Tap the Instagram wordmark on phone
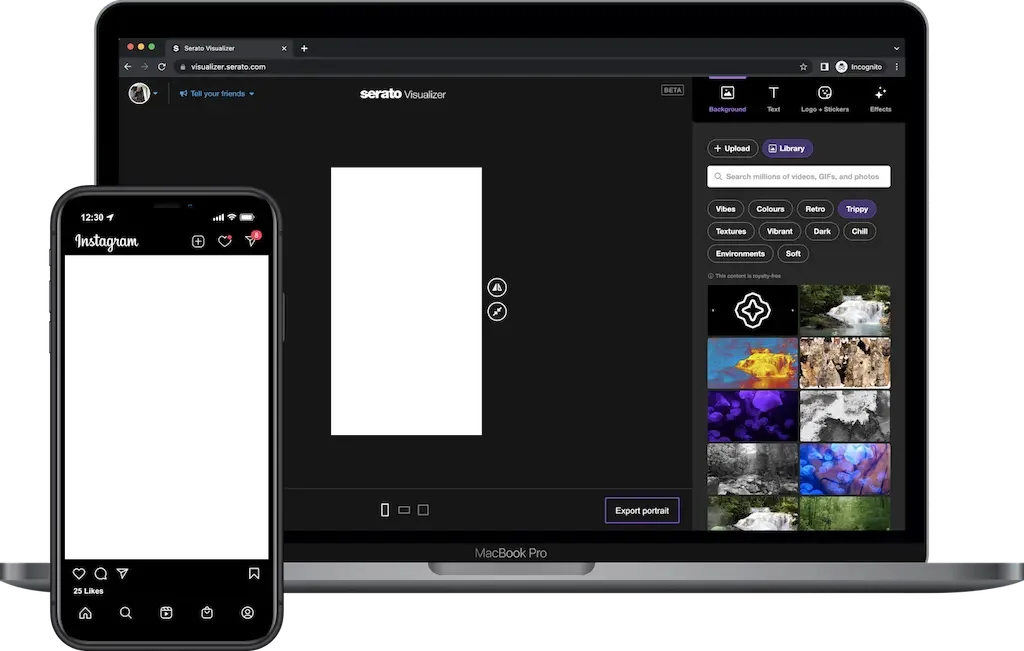 106,242
